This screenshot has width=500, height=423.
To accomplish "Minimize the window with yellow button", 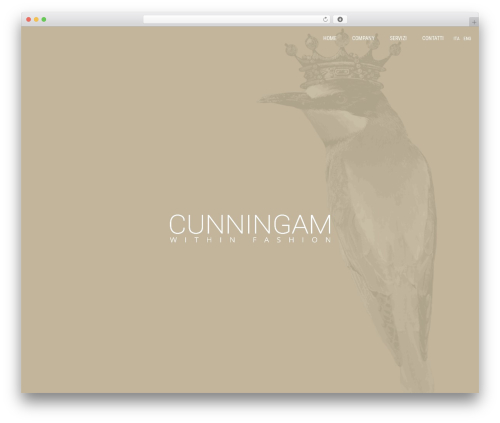I will click(36, 19).
